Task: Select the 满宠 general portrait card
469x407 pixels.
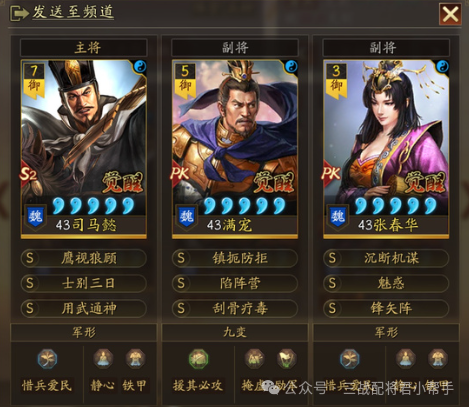Action: coord(235,149)
